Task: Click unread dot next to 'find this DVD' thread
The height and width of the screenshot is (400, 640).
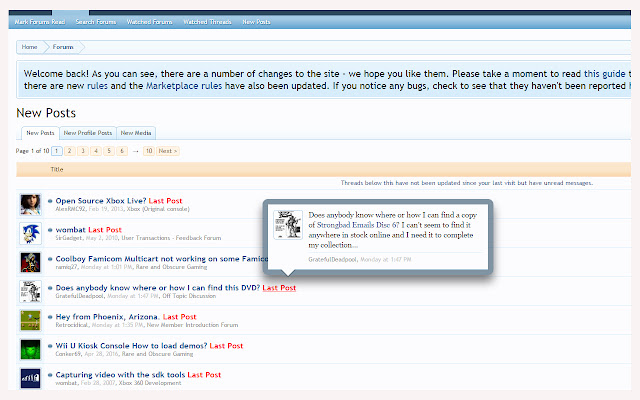Action: coord(50,288)
